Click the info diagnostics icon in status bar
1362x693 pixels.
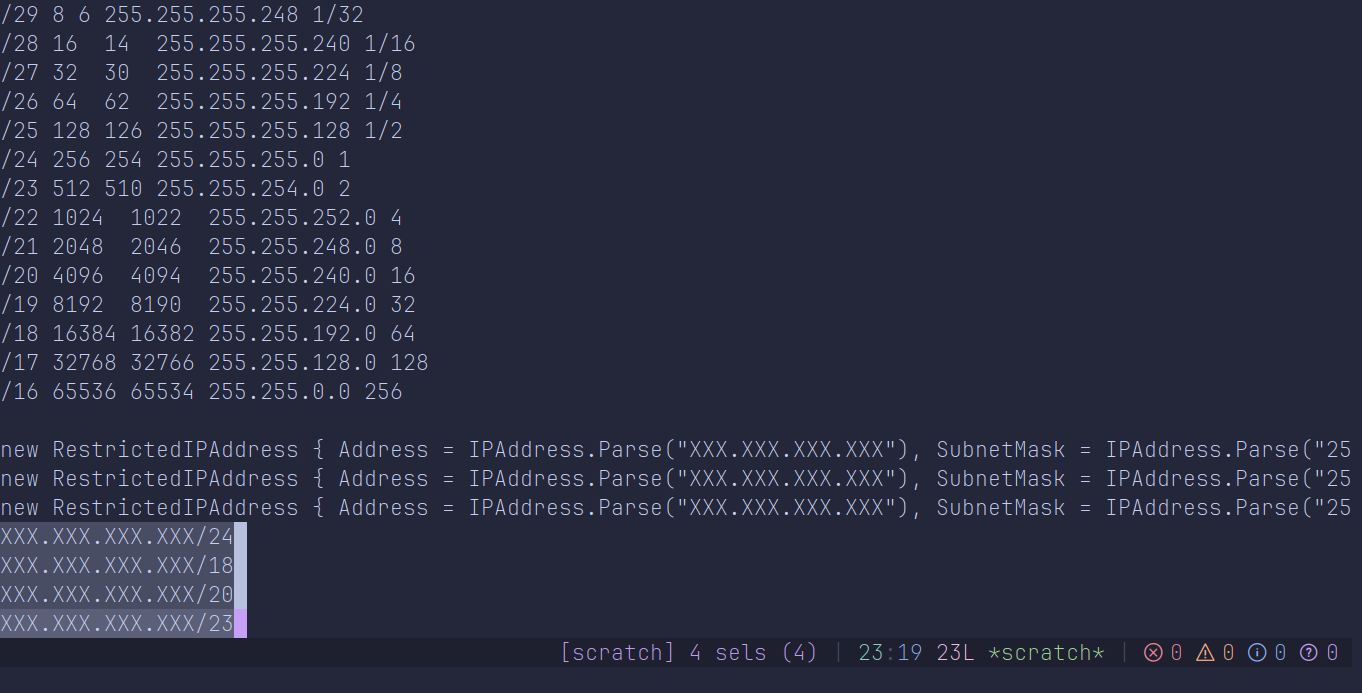(x=1257, y=653)
